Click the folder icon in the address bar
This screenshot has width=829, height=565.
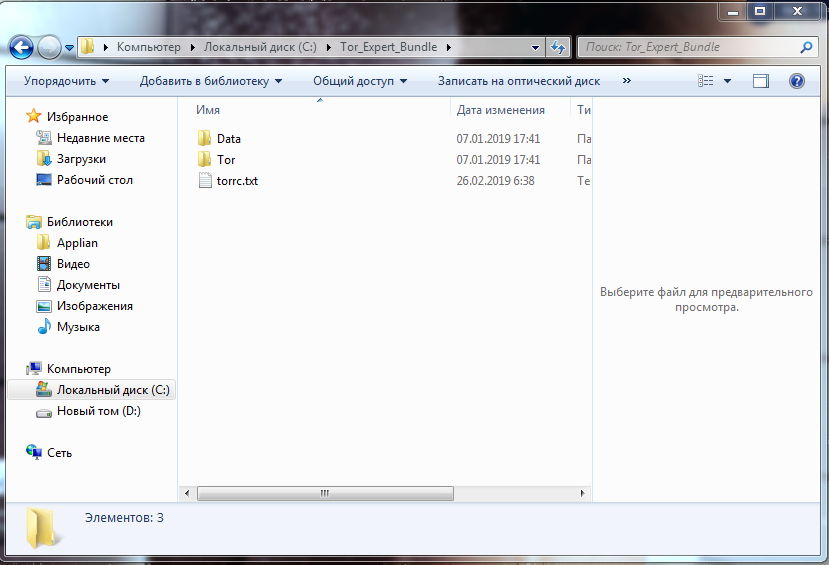(x=88, y=47)
